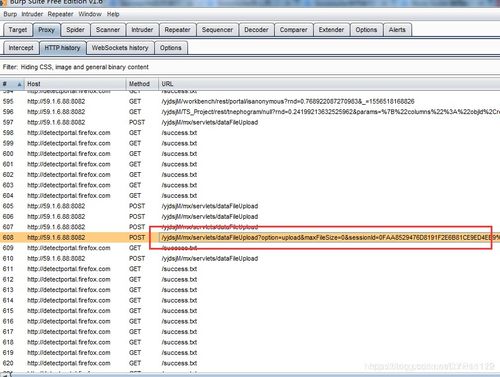
Task: Select POST request row 606
Action: coord(250,217)
